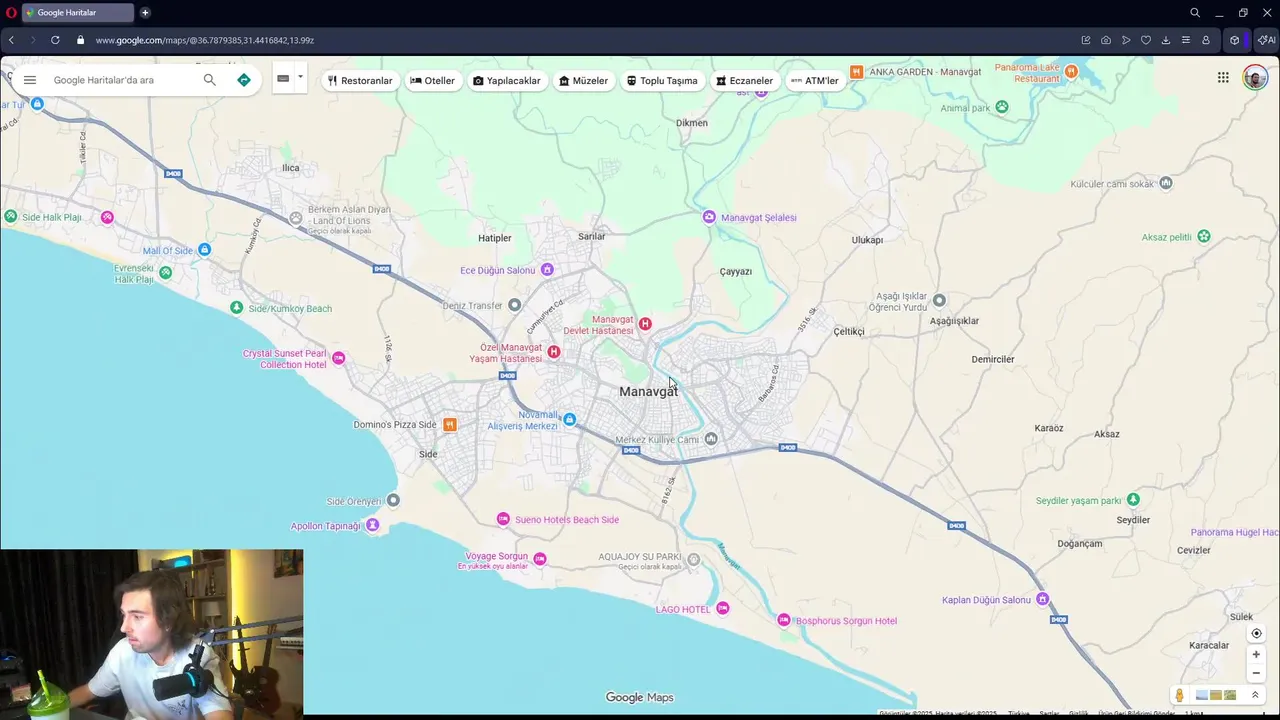Click the Ece Düğün Salonu marker
The height and width of the screenshot is (720, 1280).
click(x=547, y=269)
